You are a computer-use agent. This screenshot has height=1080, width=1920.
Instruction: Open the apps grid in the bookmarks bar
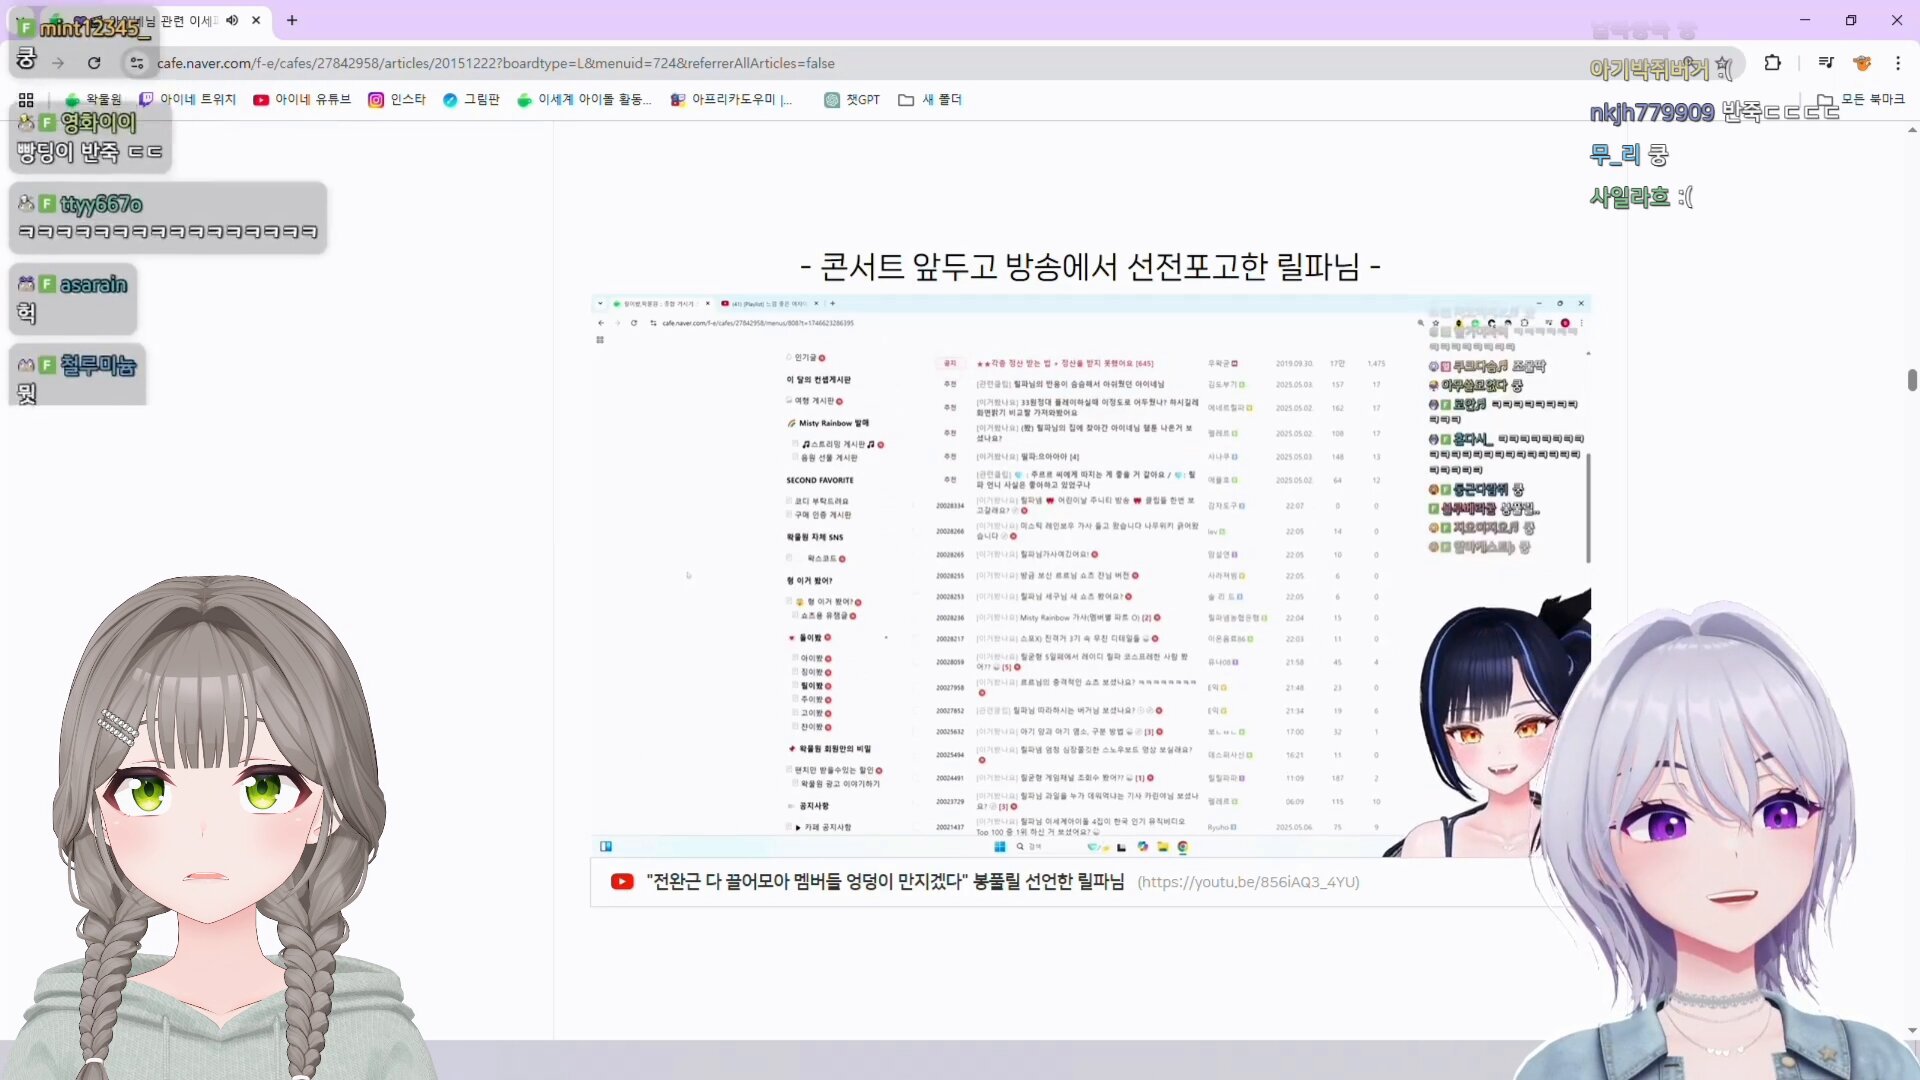(26, 100)
